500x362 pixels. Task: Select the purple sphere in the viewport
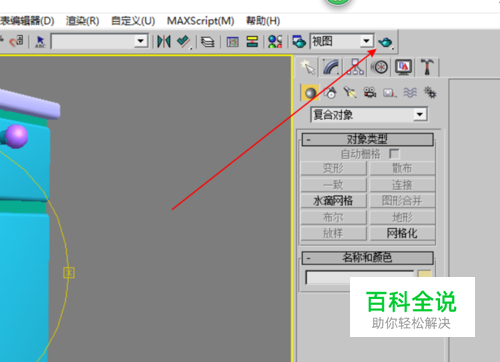click(x=17, y=137)
